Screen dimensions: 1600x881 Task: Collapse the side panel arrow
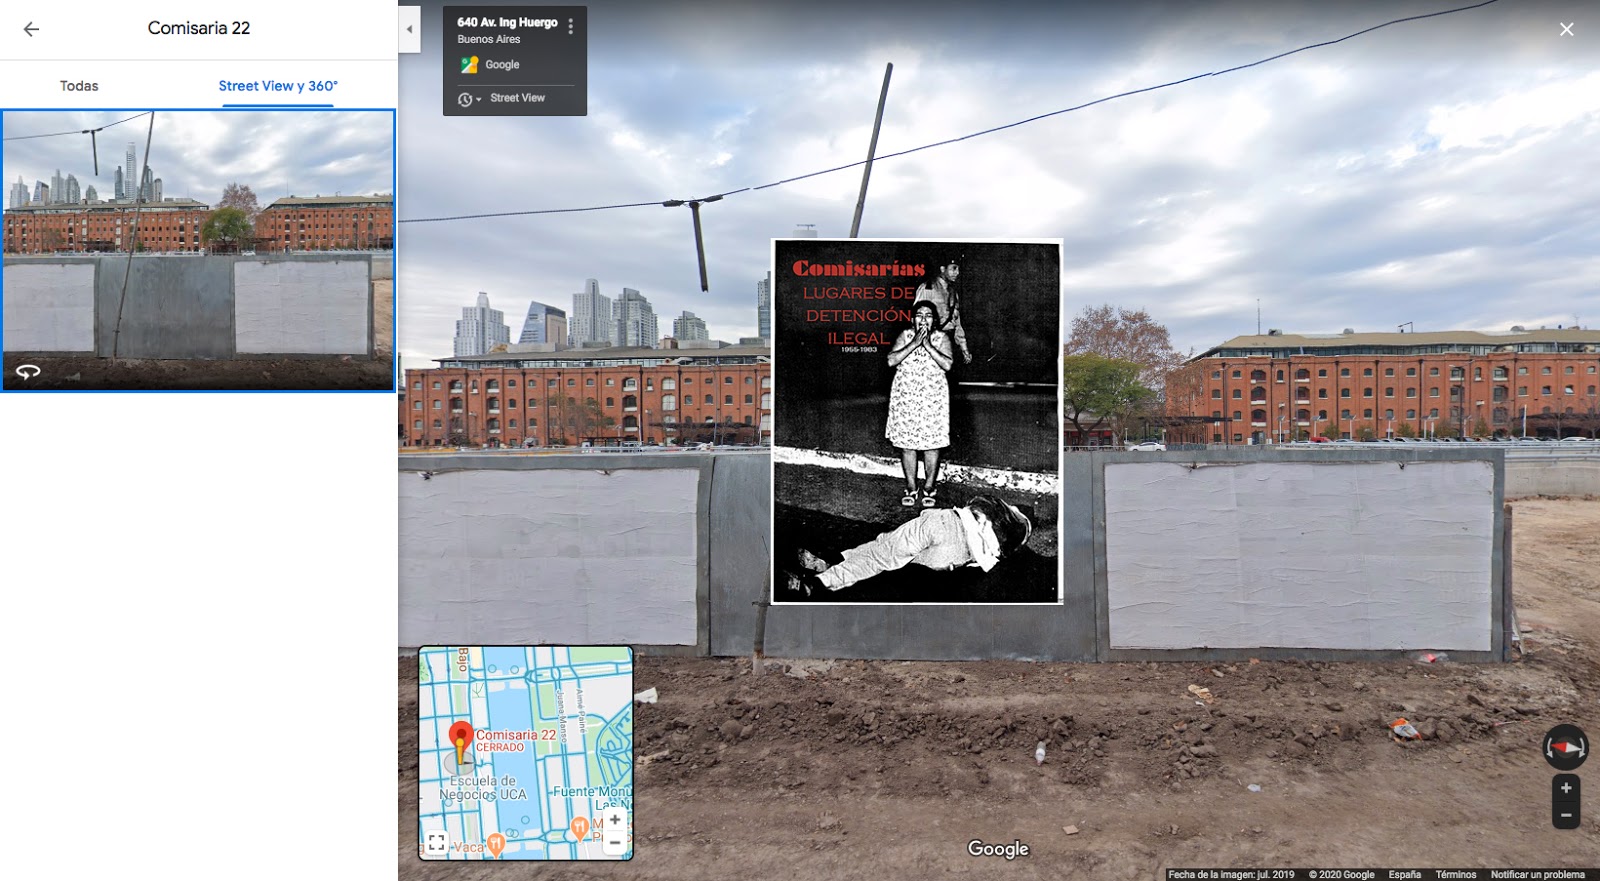tap(409, 29)
